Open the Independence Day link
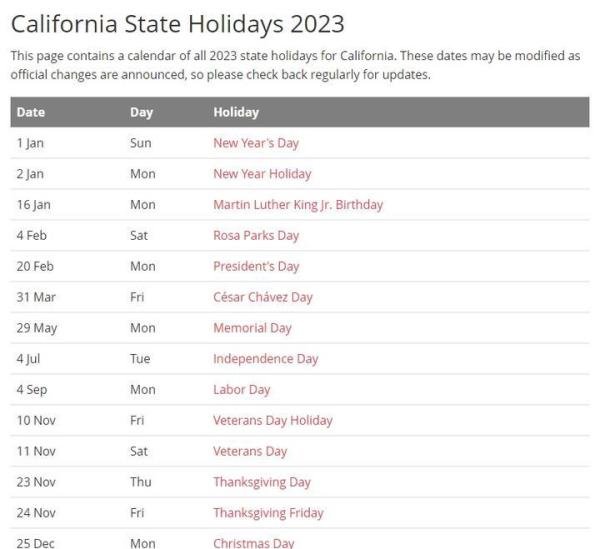 click(x=266, y=359)
